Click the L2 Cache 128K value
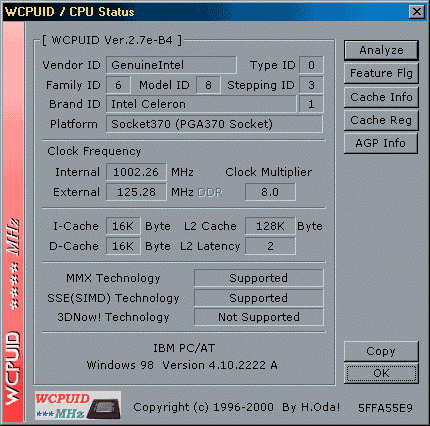This screenshot has width=430, height=426. (x=270, y=226)
